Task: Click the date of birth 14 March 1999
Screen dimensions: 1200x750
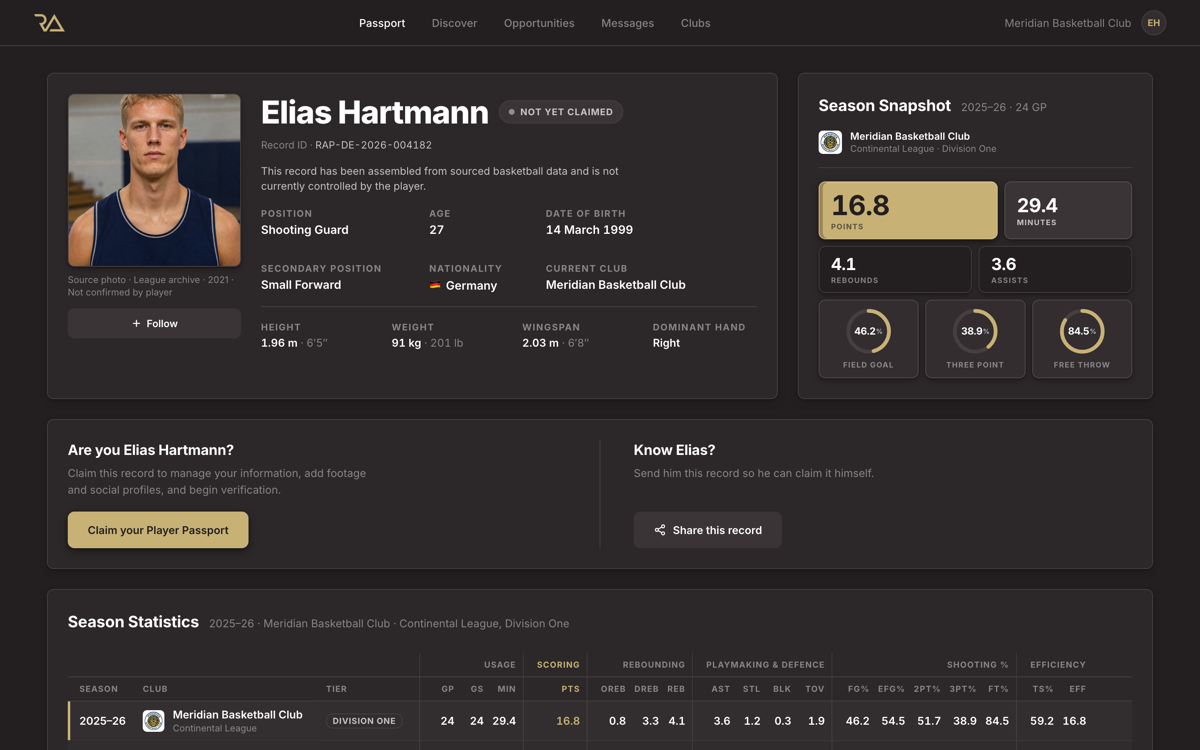Action: (x=589, y=230)
